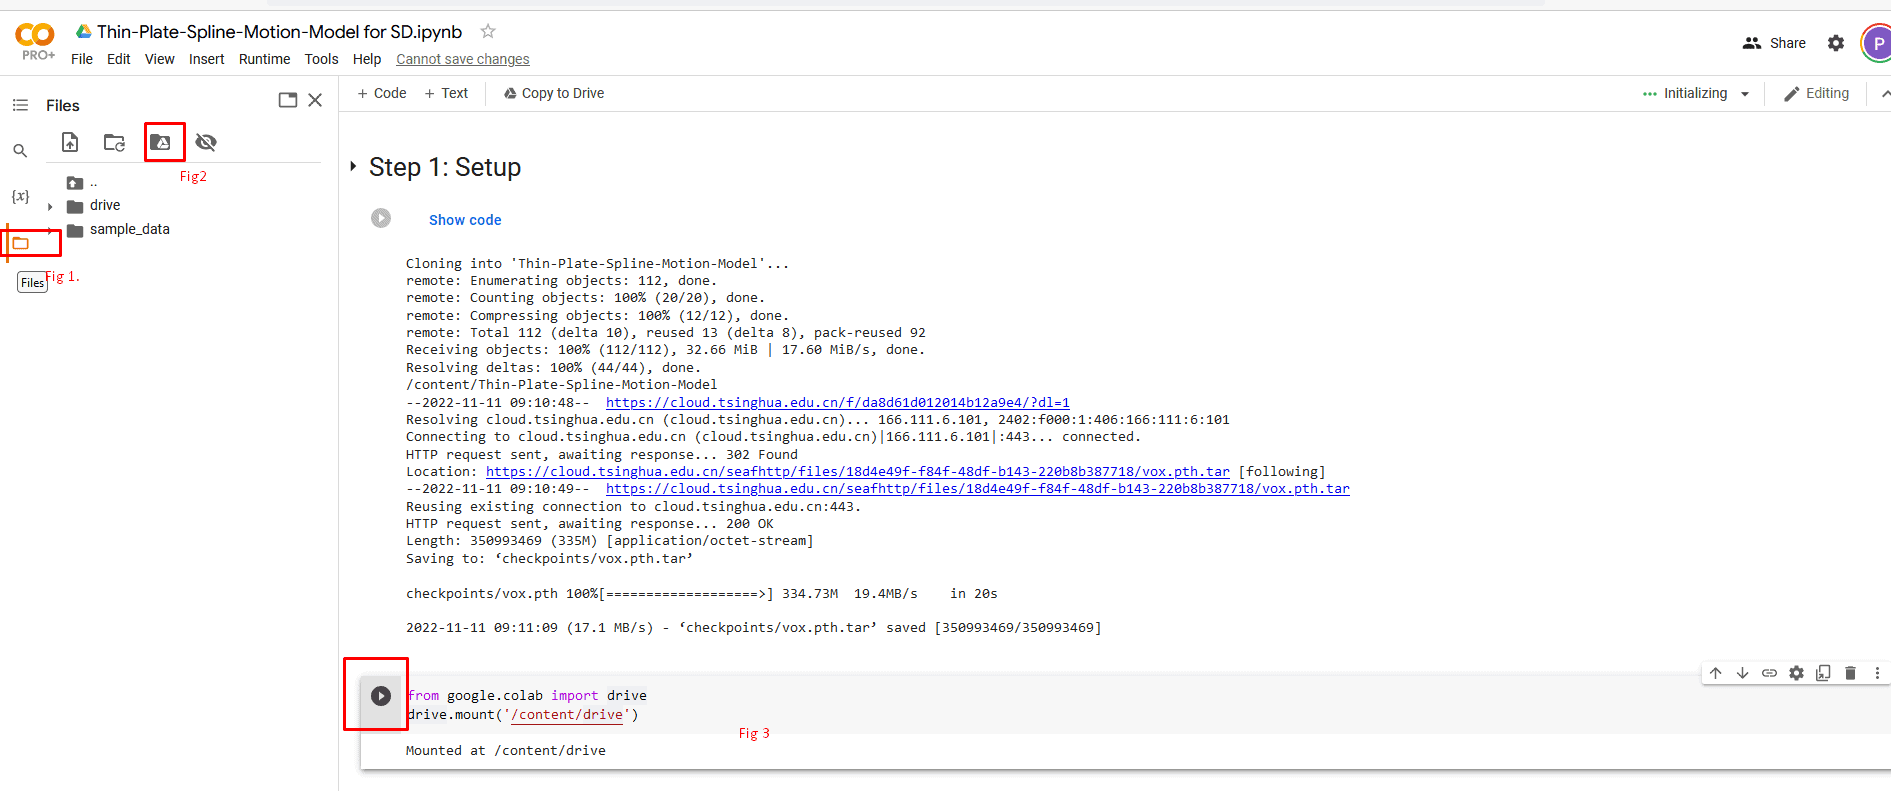Move the cell up with arrow

1715,673
